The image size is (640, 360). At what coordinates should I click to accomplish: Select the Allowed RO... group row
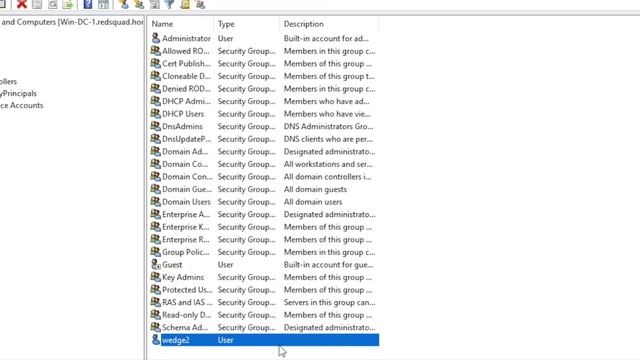(x=264, y=51)
